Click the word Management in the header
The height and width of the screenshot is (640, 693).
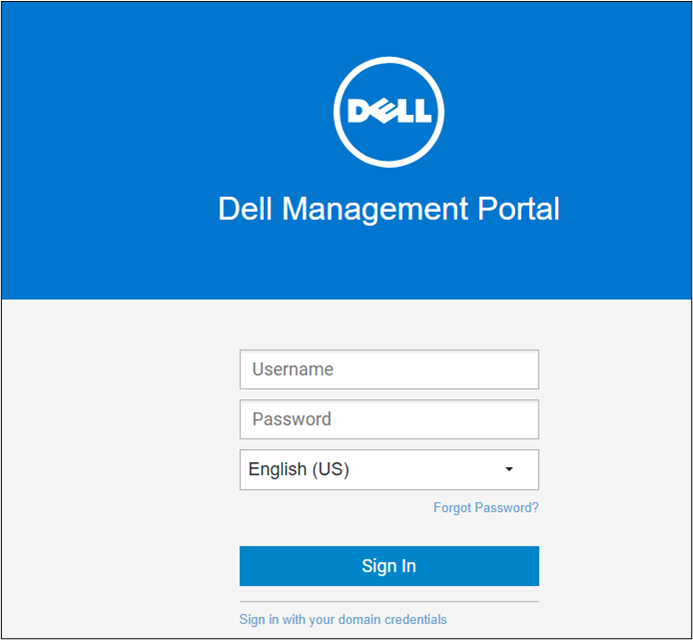[375, 209]
